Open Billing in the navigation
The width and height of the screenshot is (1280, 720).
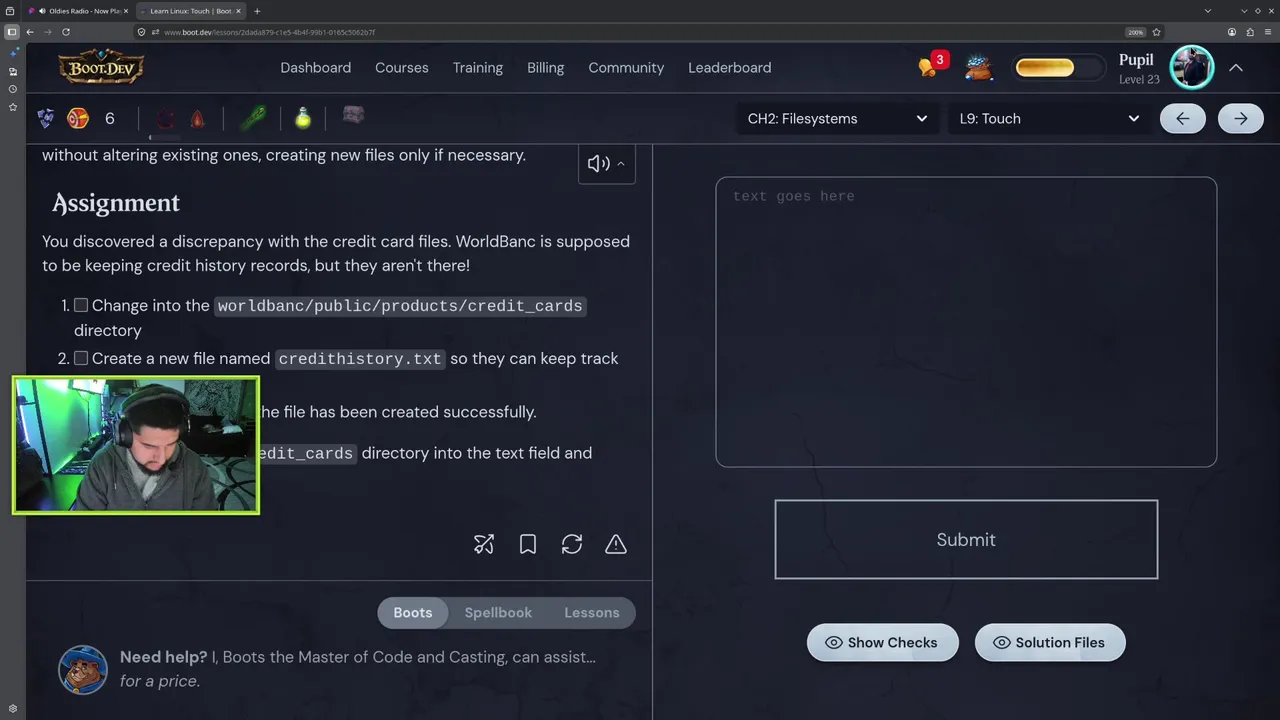tap(545, 67)
